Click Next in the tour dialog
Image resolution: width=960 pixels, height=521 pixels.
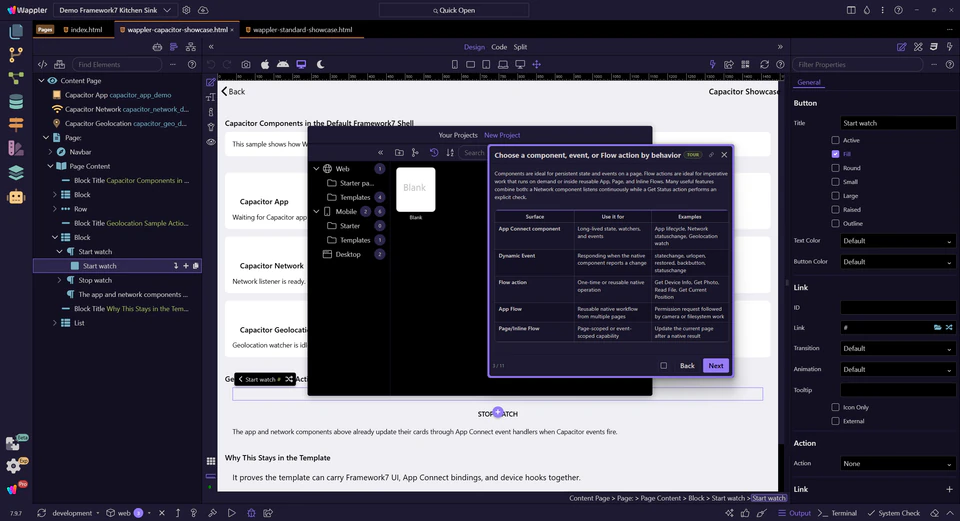coord(716,365)
